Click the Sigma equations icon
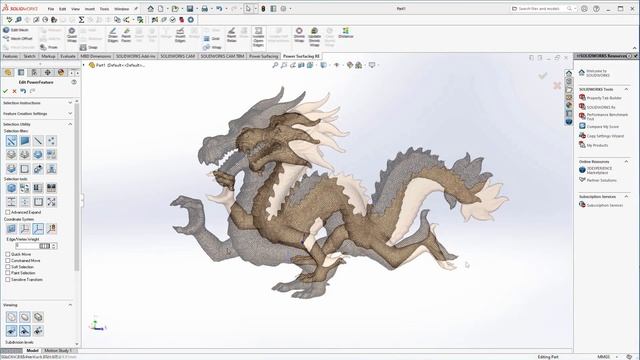 point(81,20)
